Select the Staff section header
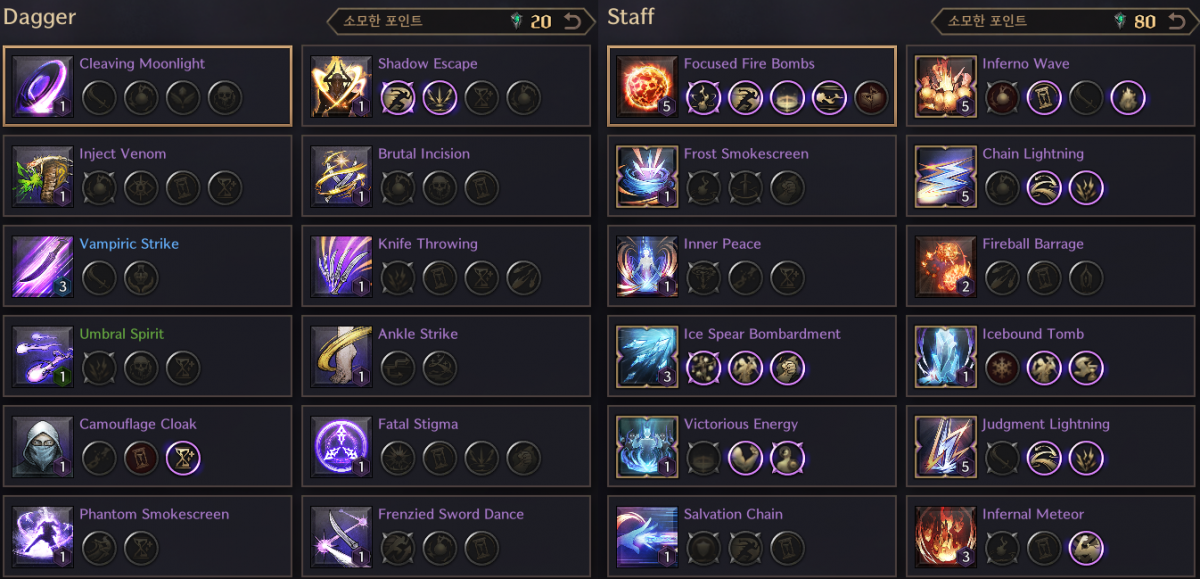Screen dimensions: 1200x579 (x=628, y=16)
